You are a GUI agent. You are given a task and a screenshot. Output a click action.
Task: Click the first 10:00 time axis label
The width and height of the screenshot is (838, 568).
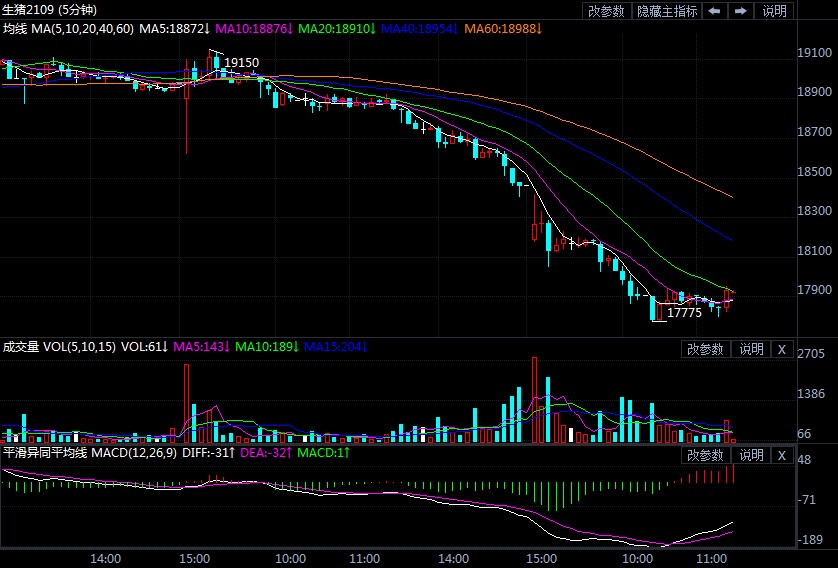290,559
